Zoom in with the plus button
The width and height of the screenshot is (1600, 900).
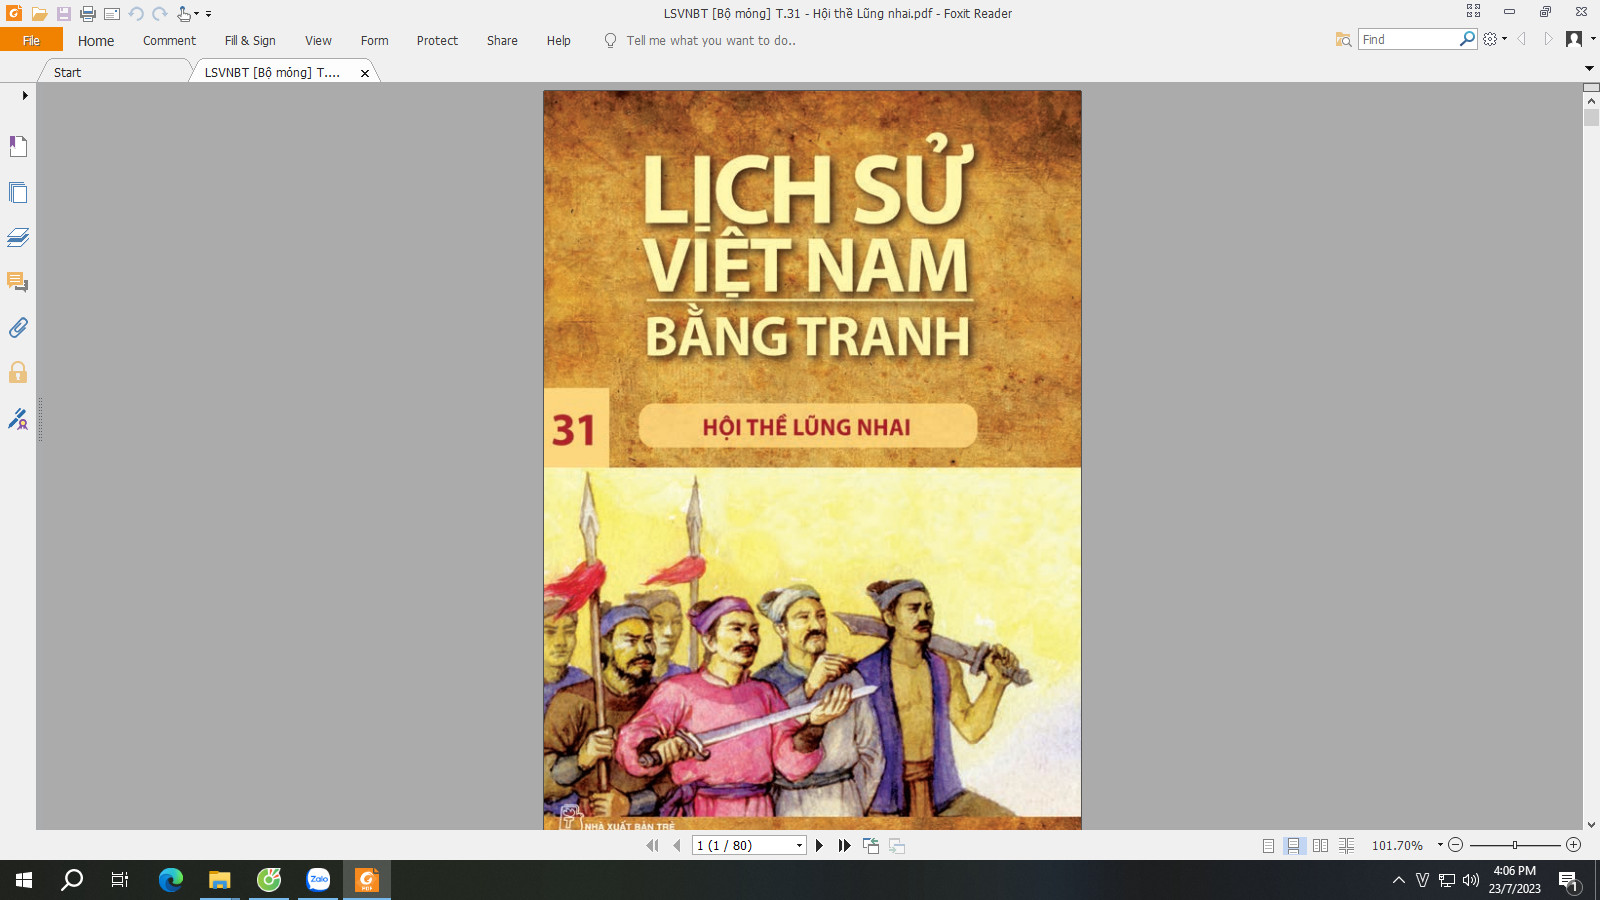(x=1573, y=845)
